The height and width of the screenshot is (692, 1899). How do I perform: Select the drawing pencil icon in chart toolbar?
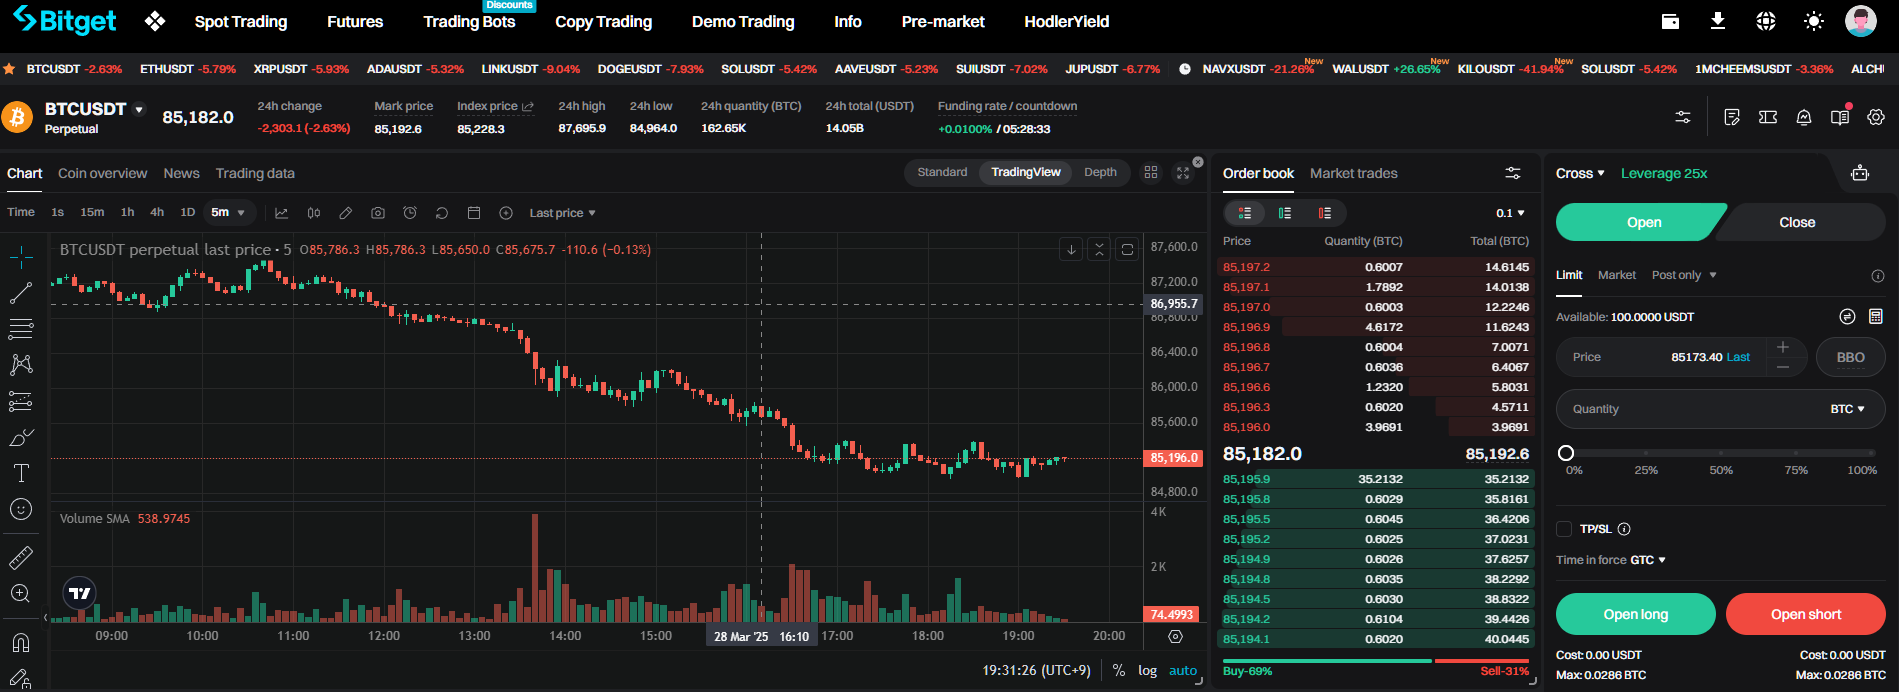pos(346,213)
